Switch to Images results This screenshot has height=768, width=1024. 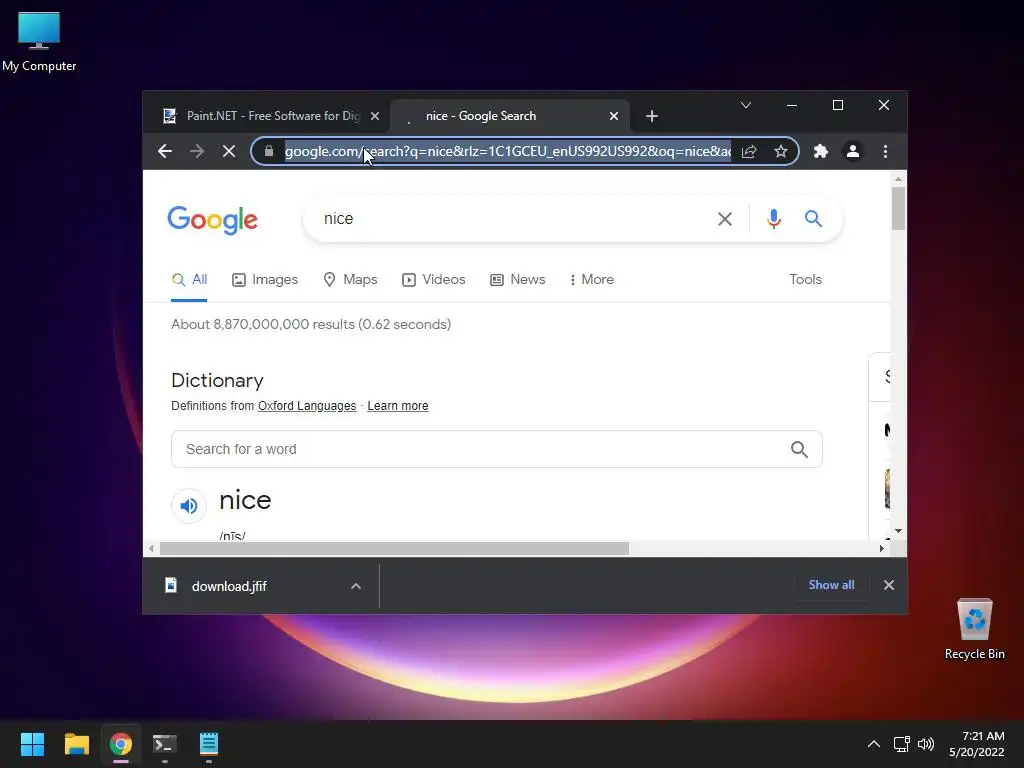(x=265, y=280)
